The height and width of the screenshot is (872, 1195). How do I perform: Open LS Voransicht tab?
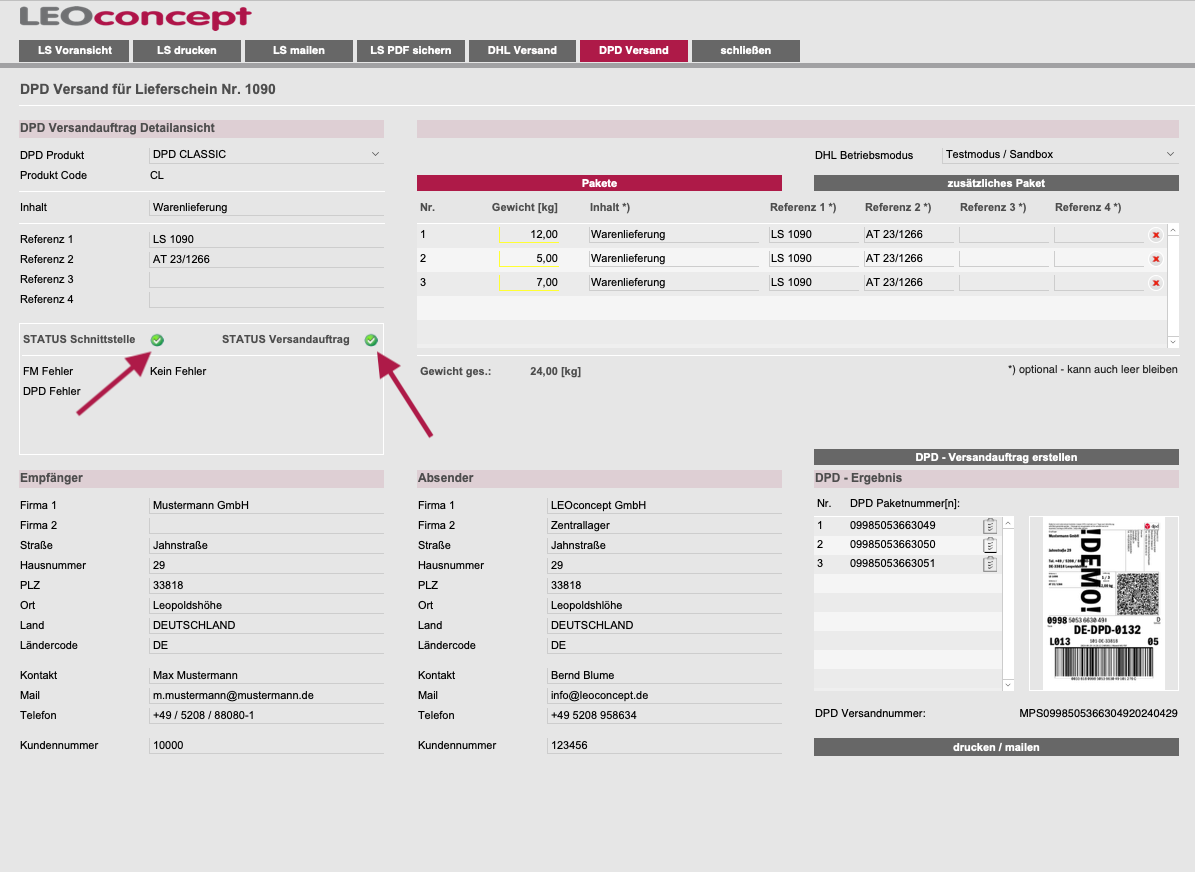point(75,50)
